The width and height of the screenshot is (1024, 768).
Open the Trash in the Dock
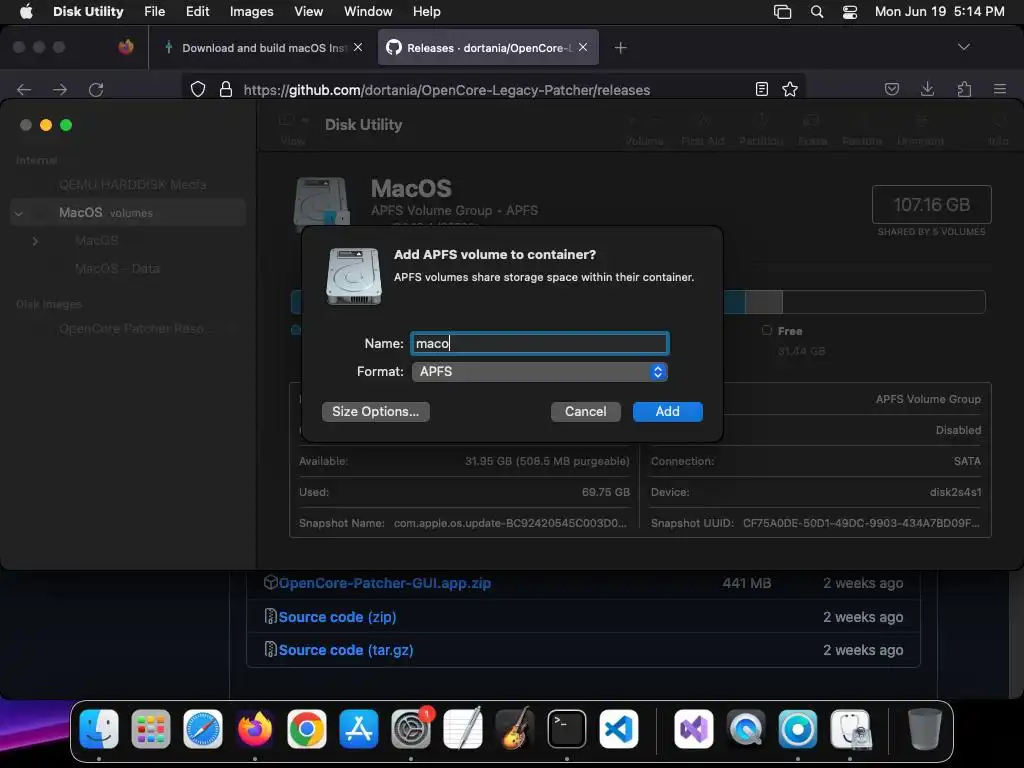click(925, 728)
